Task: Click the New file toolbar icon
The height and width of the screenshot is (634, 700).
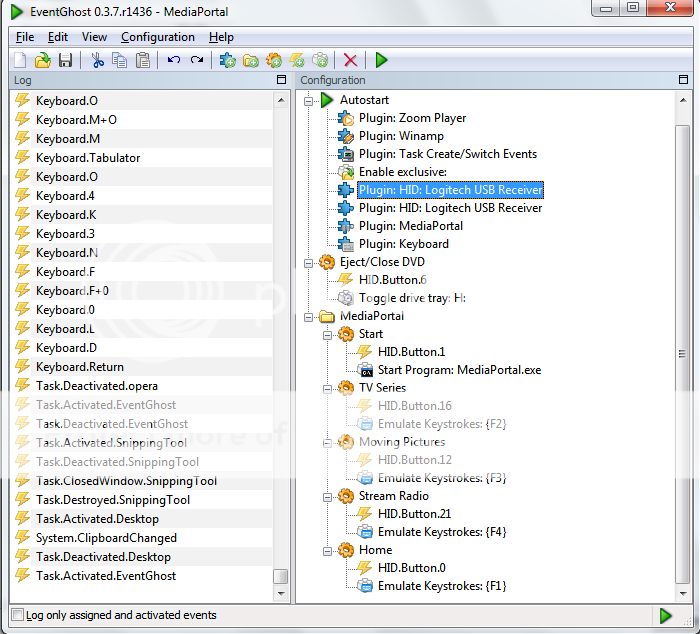Action: (20, 60)
